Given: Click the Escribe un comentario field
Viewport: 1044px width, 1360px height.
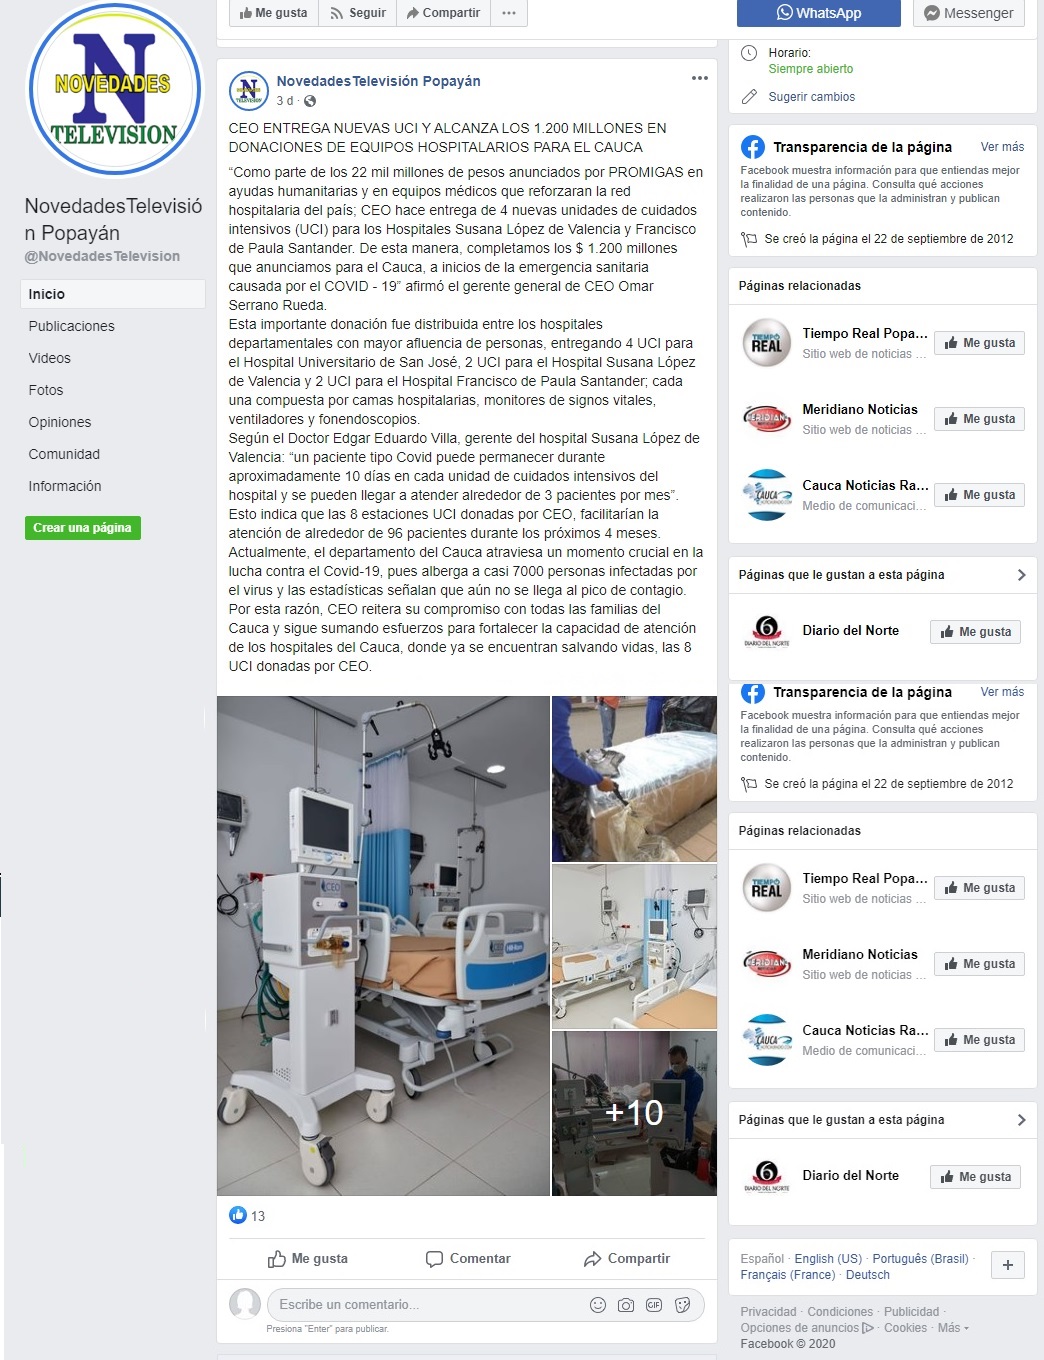Looking at the screenshot, I should (425, 1305).
